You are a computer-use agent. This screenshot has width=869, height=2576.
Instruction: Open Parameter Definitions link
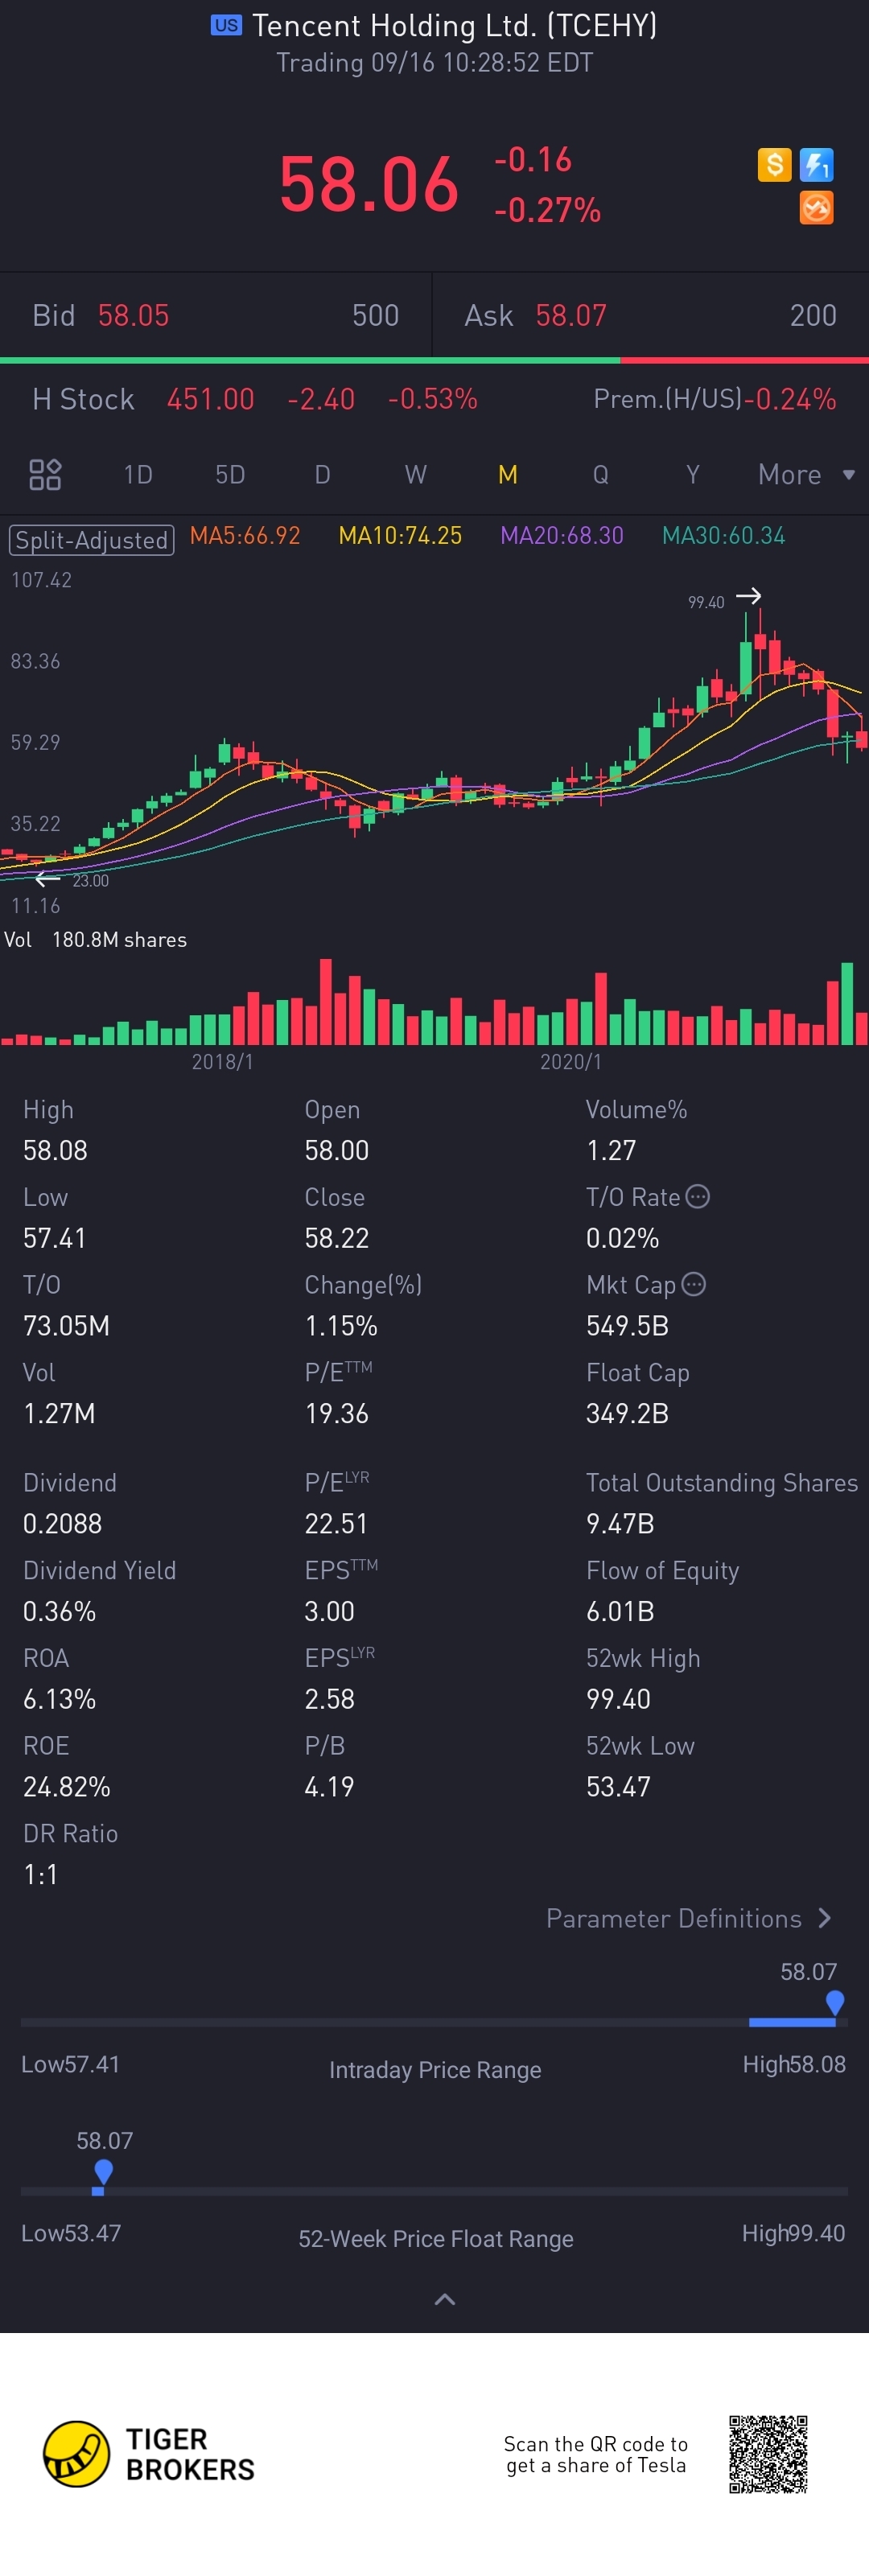688,1918
